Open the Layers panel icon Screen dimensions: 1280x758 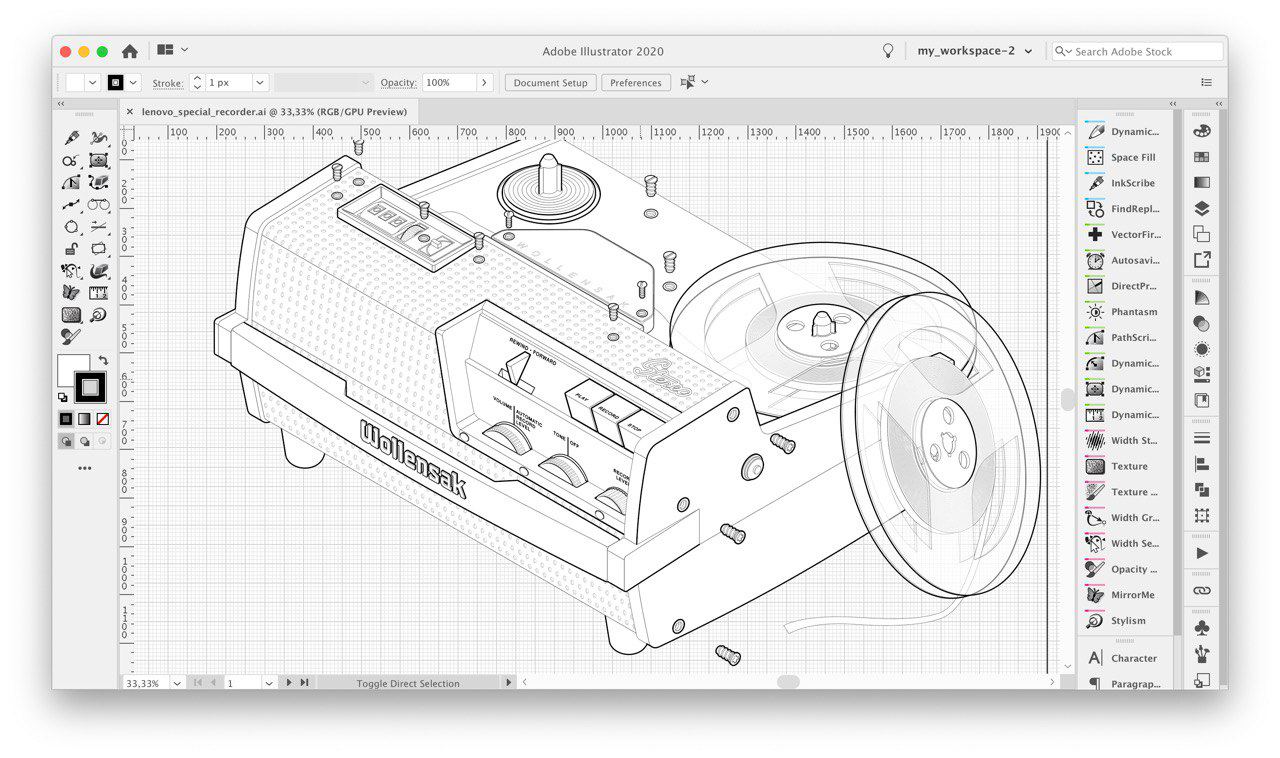pyautogui.click(x=1201, y=209)
